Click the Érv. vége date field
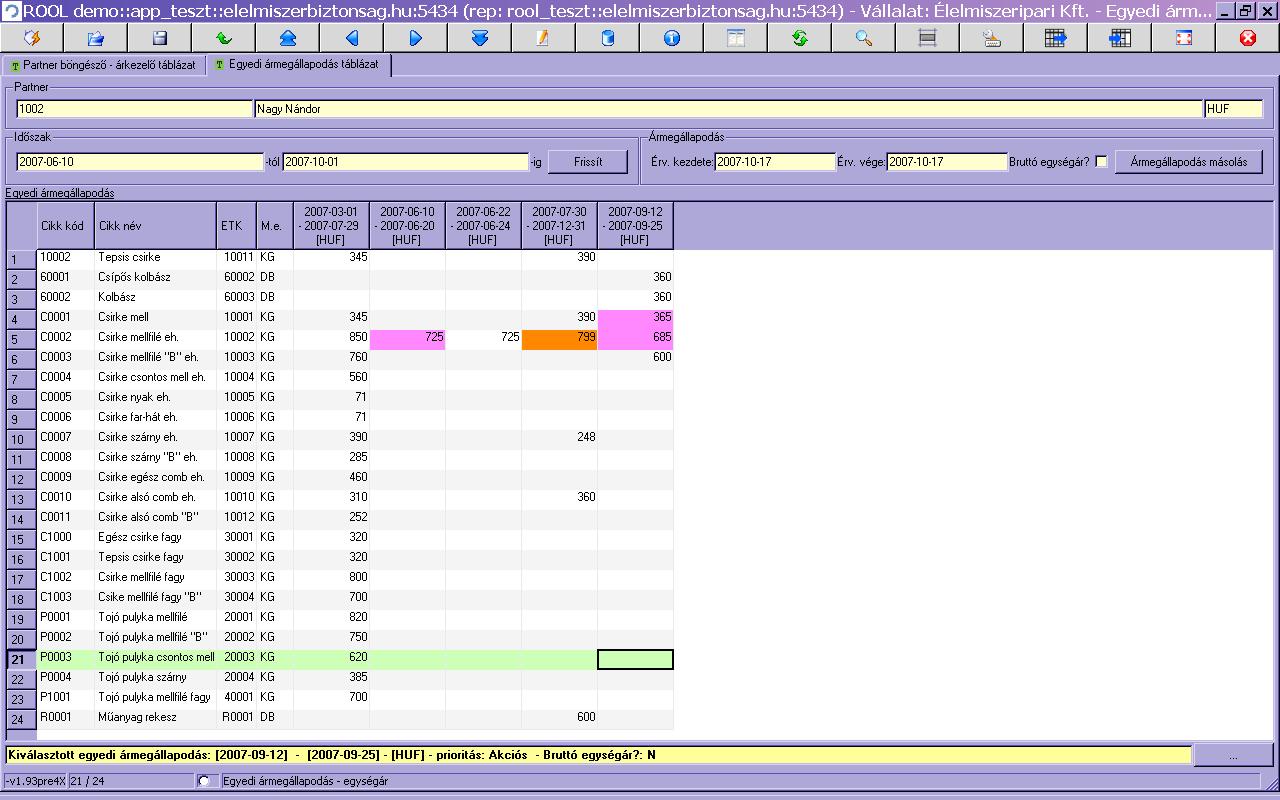The width and height of the screenshot is (1280, 800). (x=947, y=162)
